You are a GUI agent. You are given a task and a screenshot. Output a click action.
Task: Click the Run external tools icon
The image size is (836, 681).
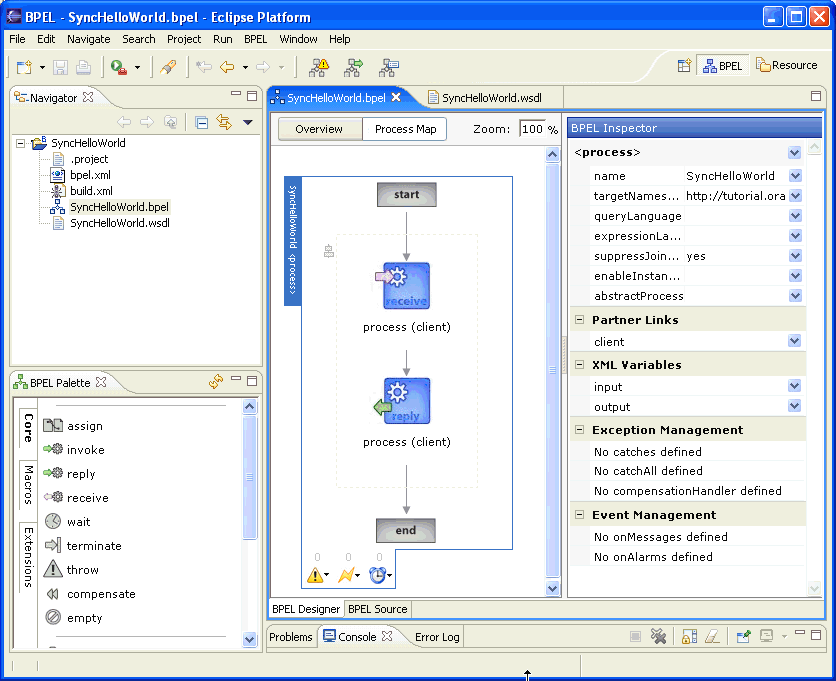118,67
